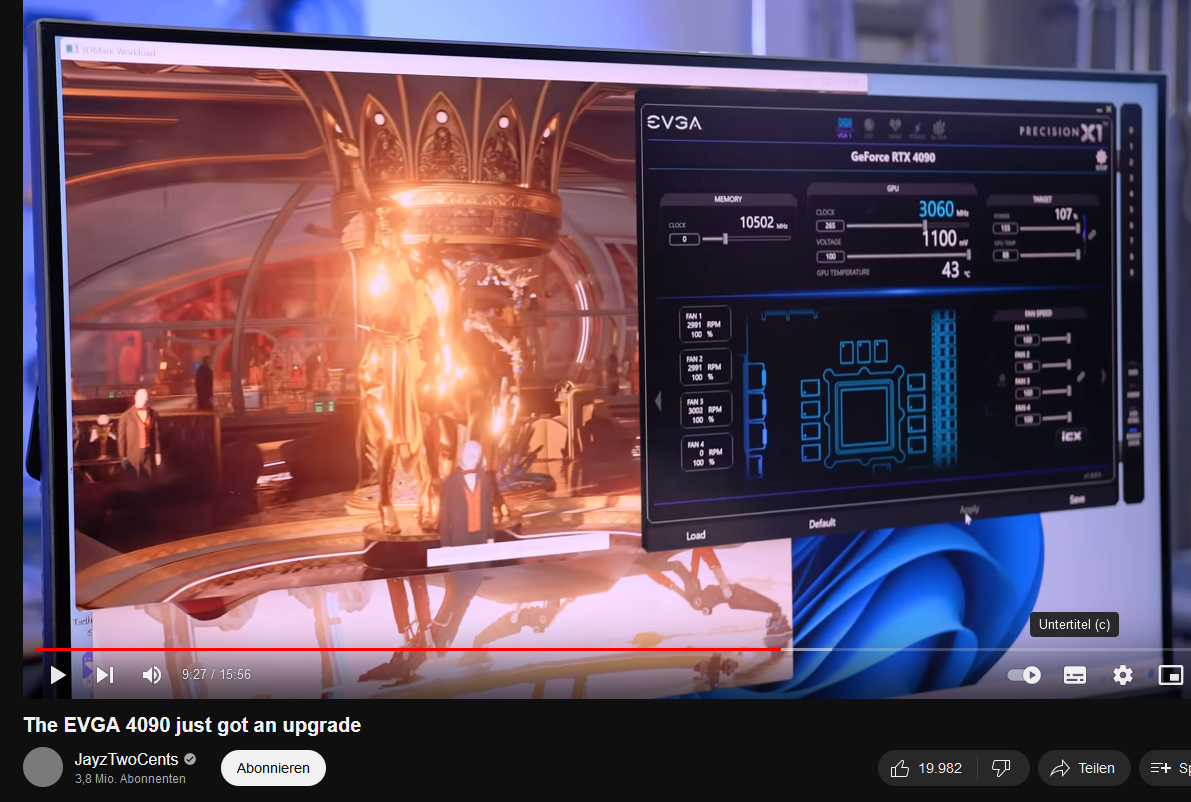Open video settings gear menu
Screen dimensions: 1191x802
click(x=1123, y=674)
